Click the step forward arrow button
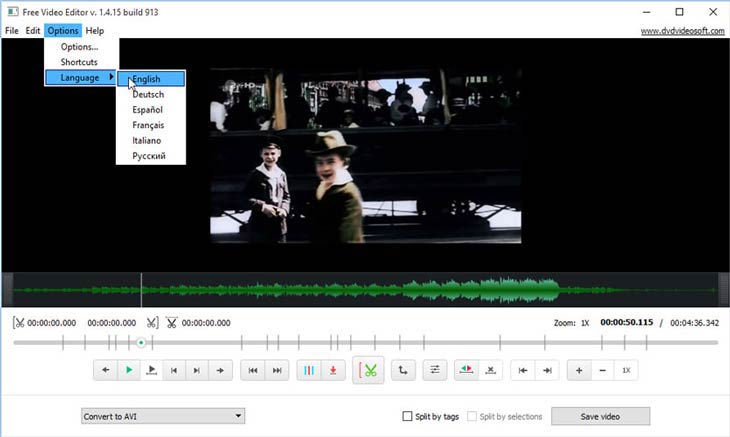Viewport: 730px width, 437px height. [220, 370]
